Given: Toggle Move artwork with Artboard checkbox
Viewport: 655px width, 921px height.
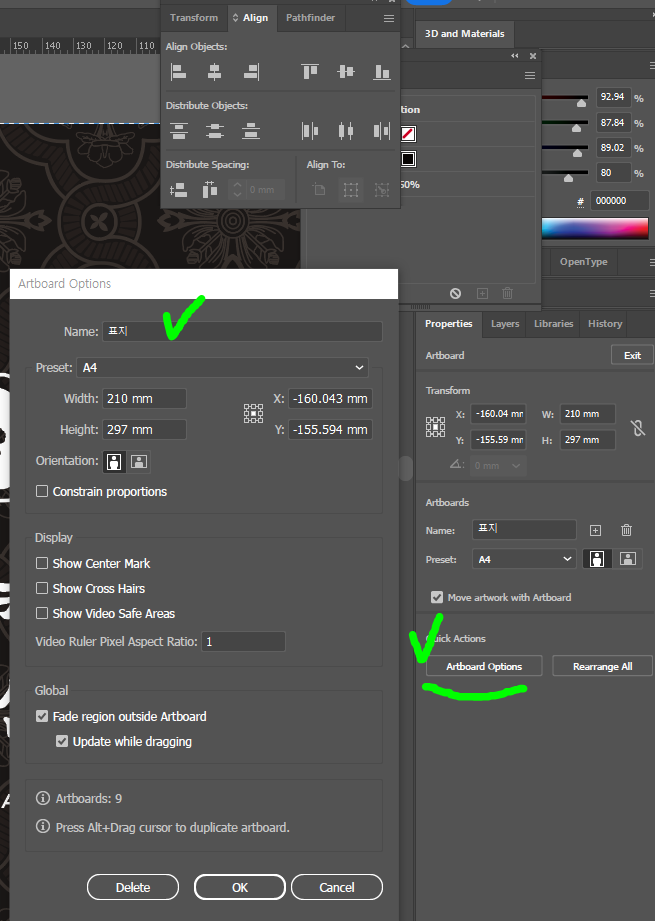Looking at the screenshot, I should (x=436, y=597).
